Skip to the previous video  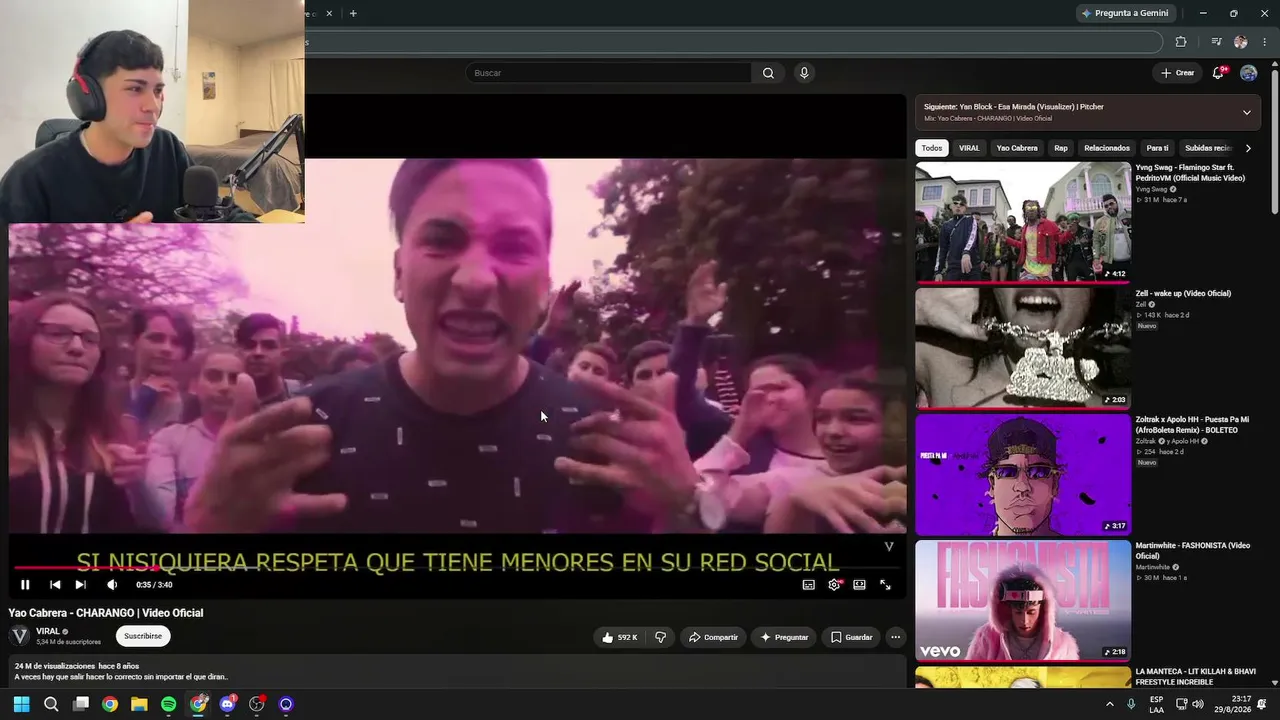55,585
